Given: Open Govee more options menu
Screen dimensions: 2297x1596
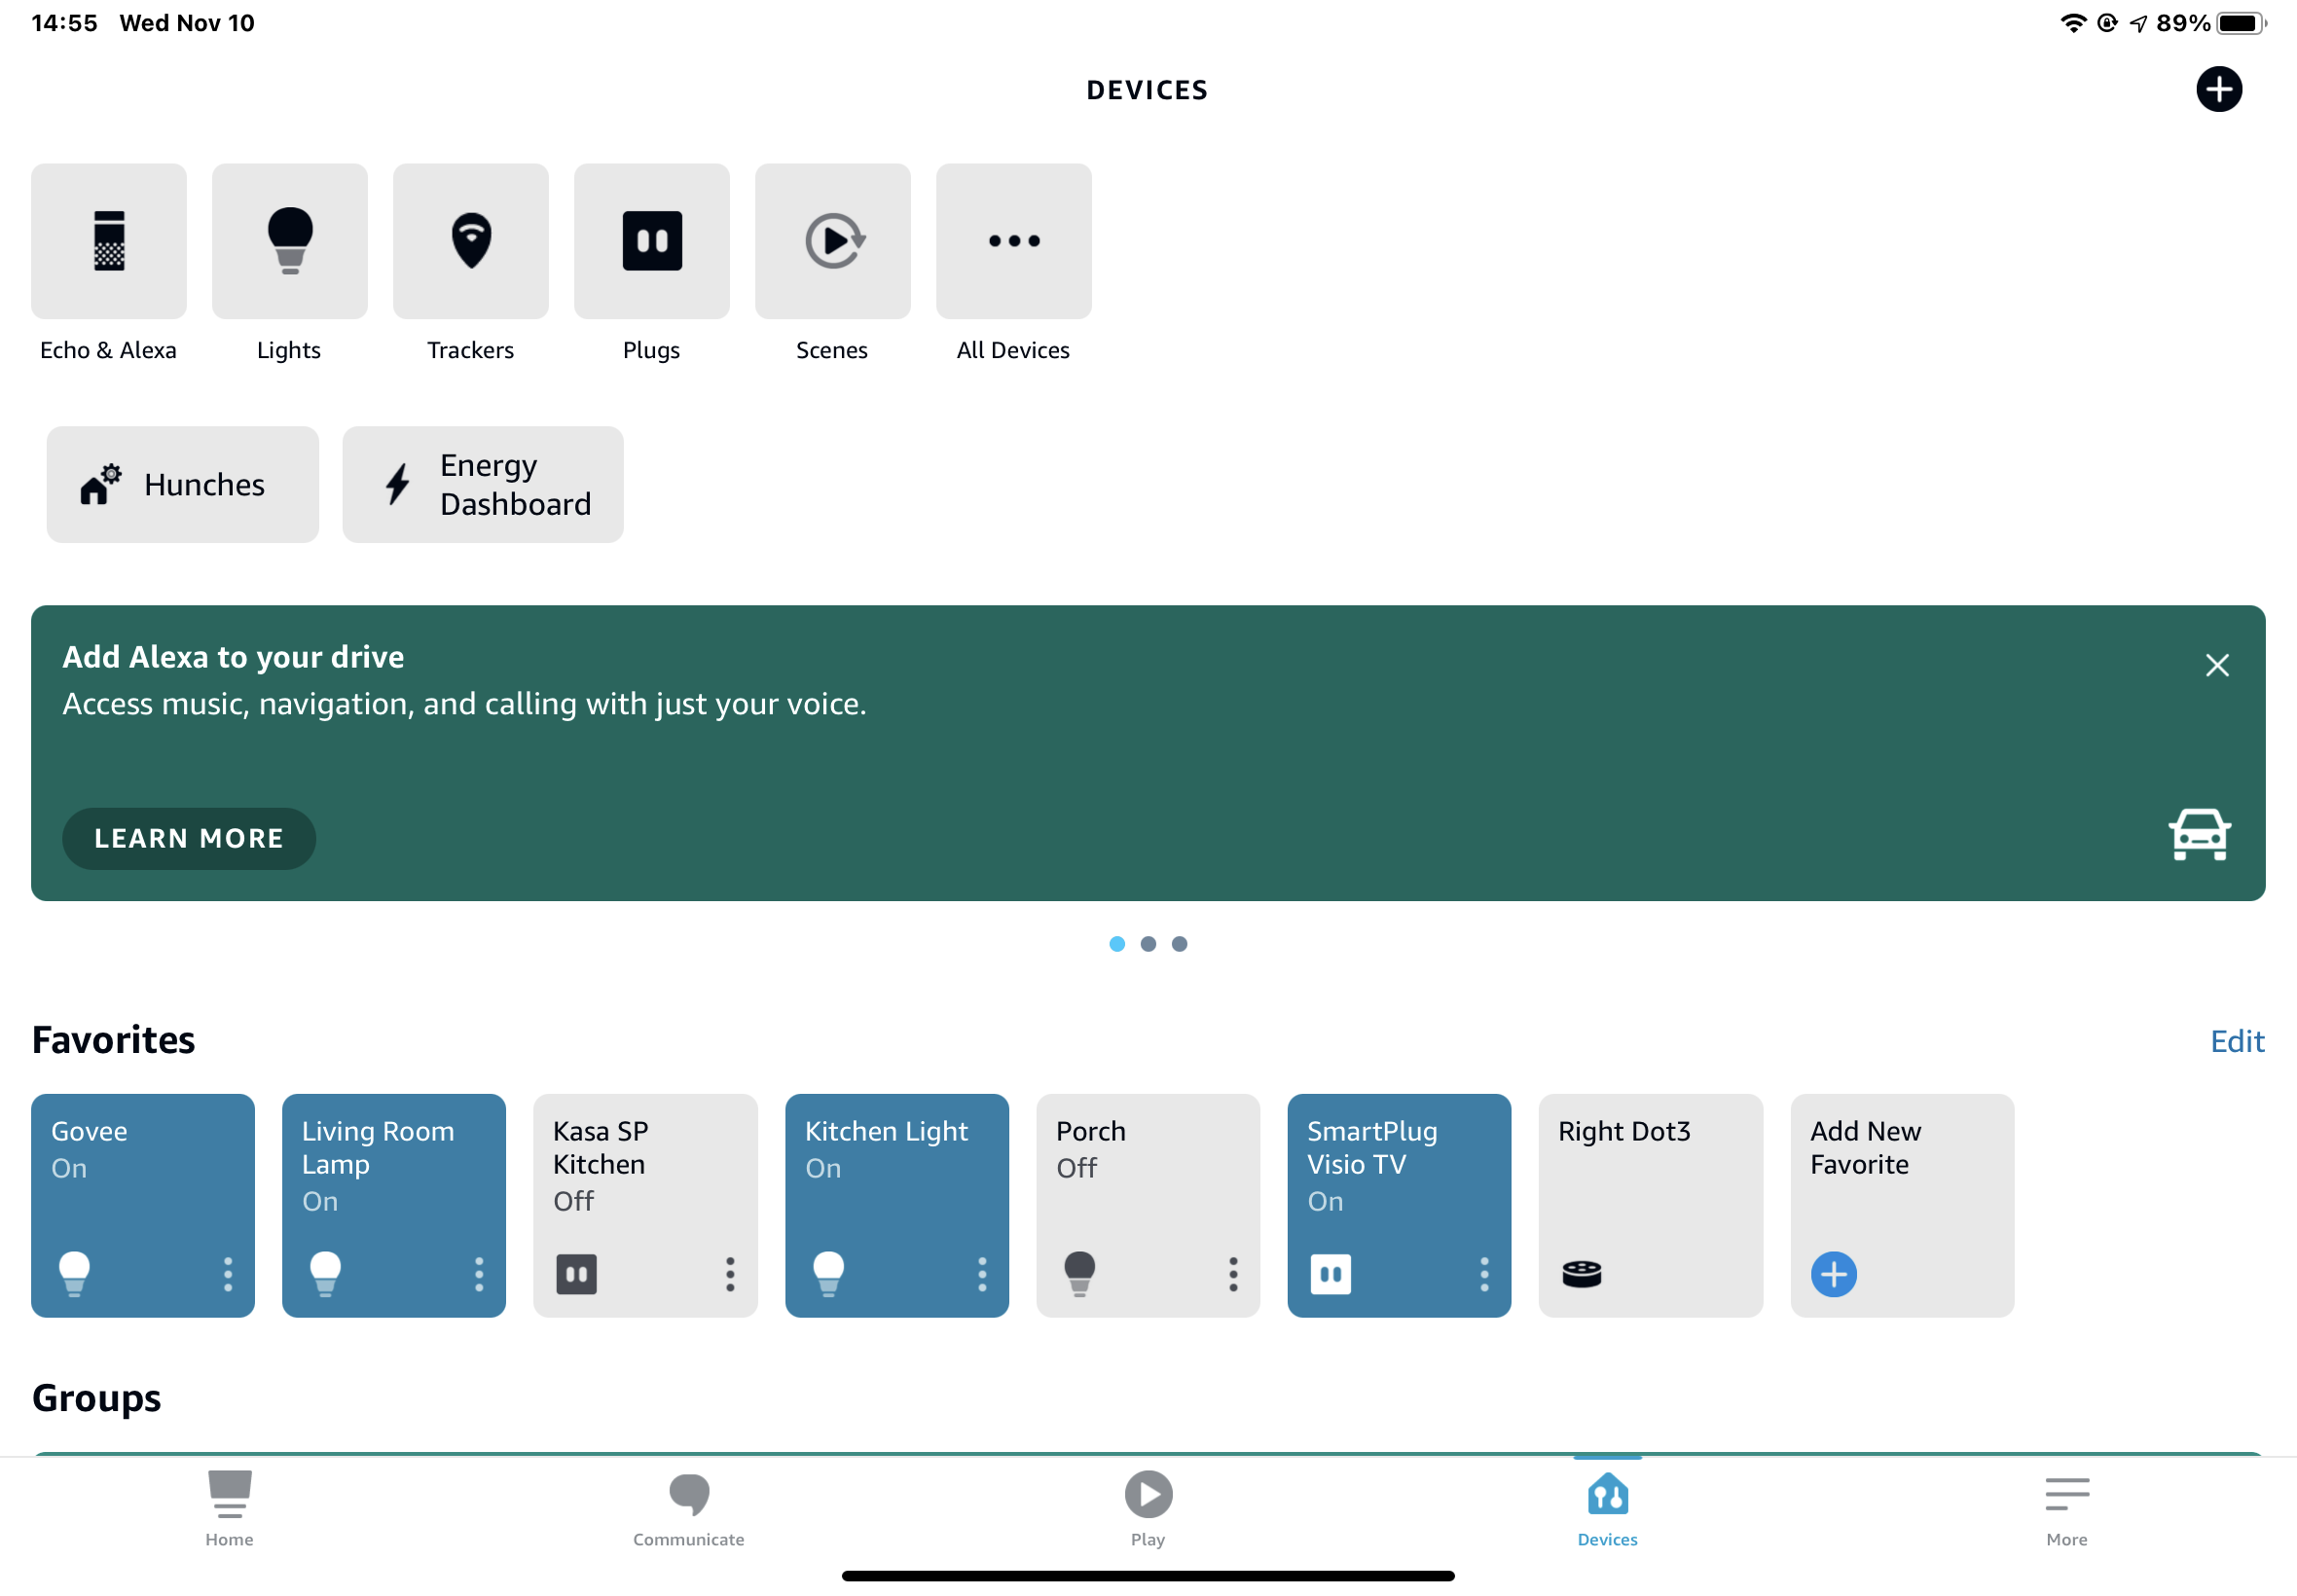Looking at the screenshot, I should tap(228, 1274).
